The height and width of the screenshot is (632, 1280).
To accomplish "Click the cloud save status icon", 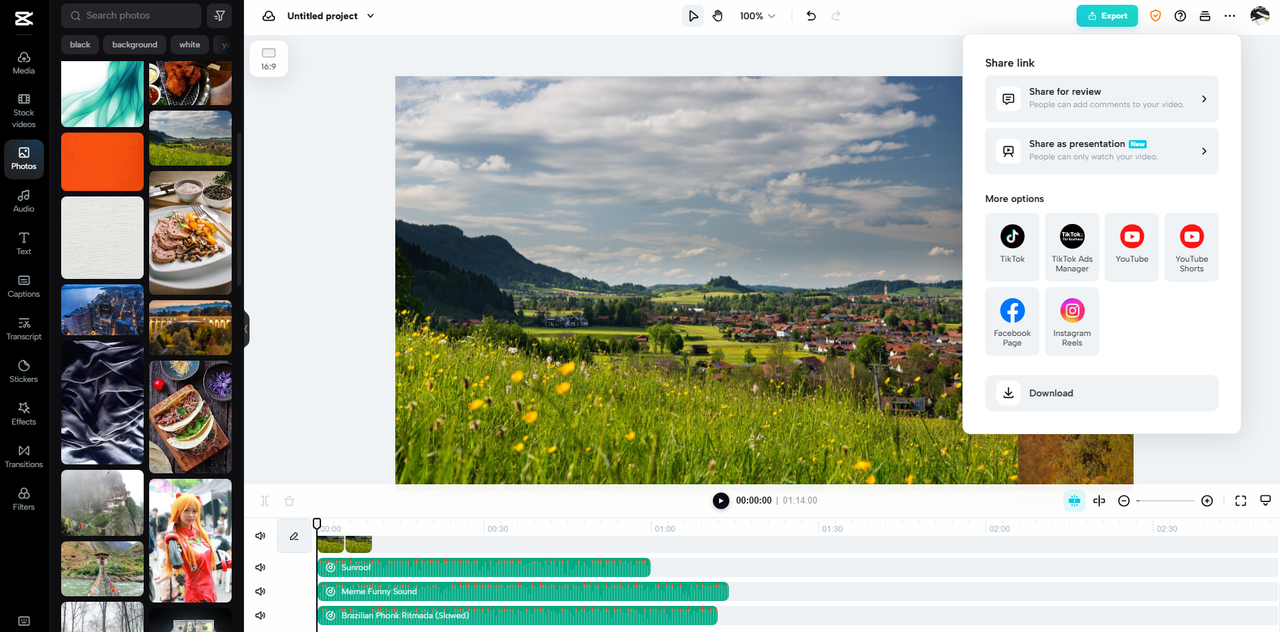I will 268,16.
